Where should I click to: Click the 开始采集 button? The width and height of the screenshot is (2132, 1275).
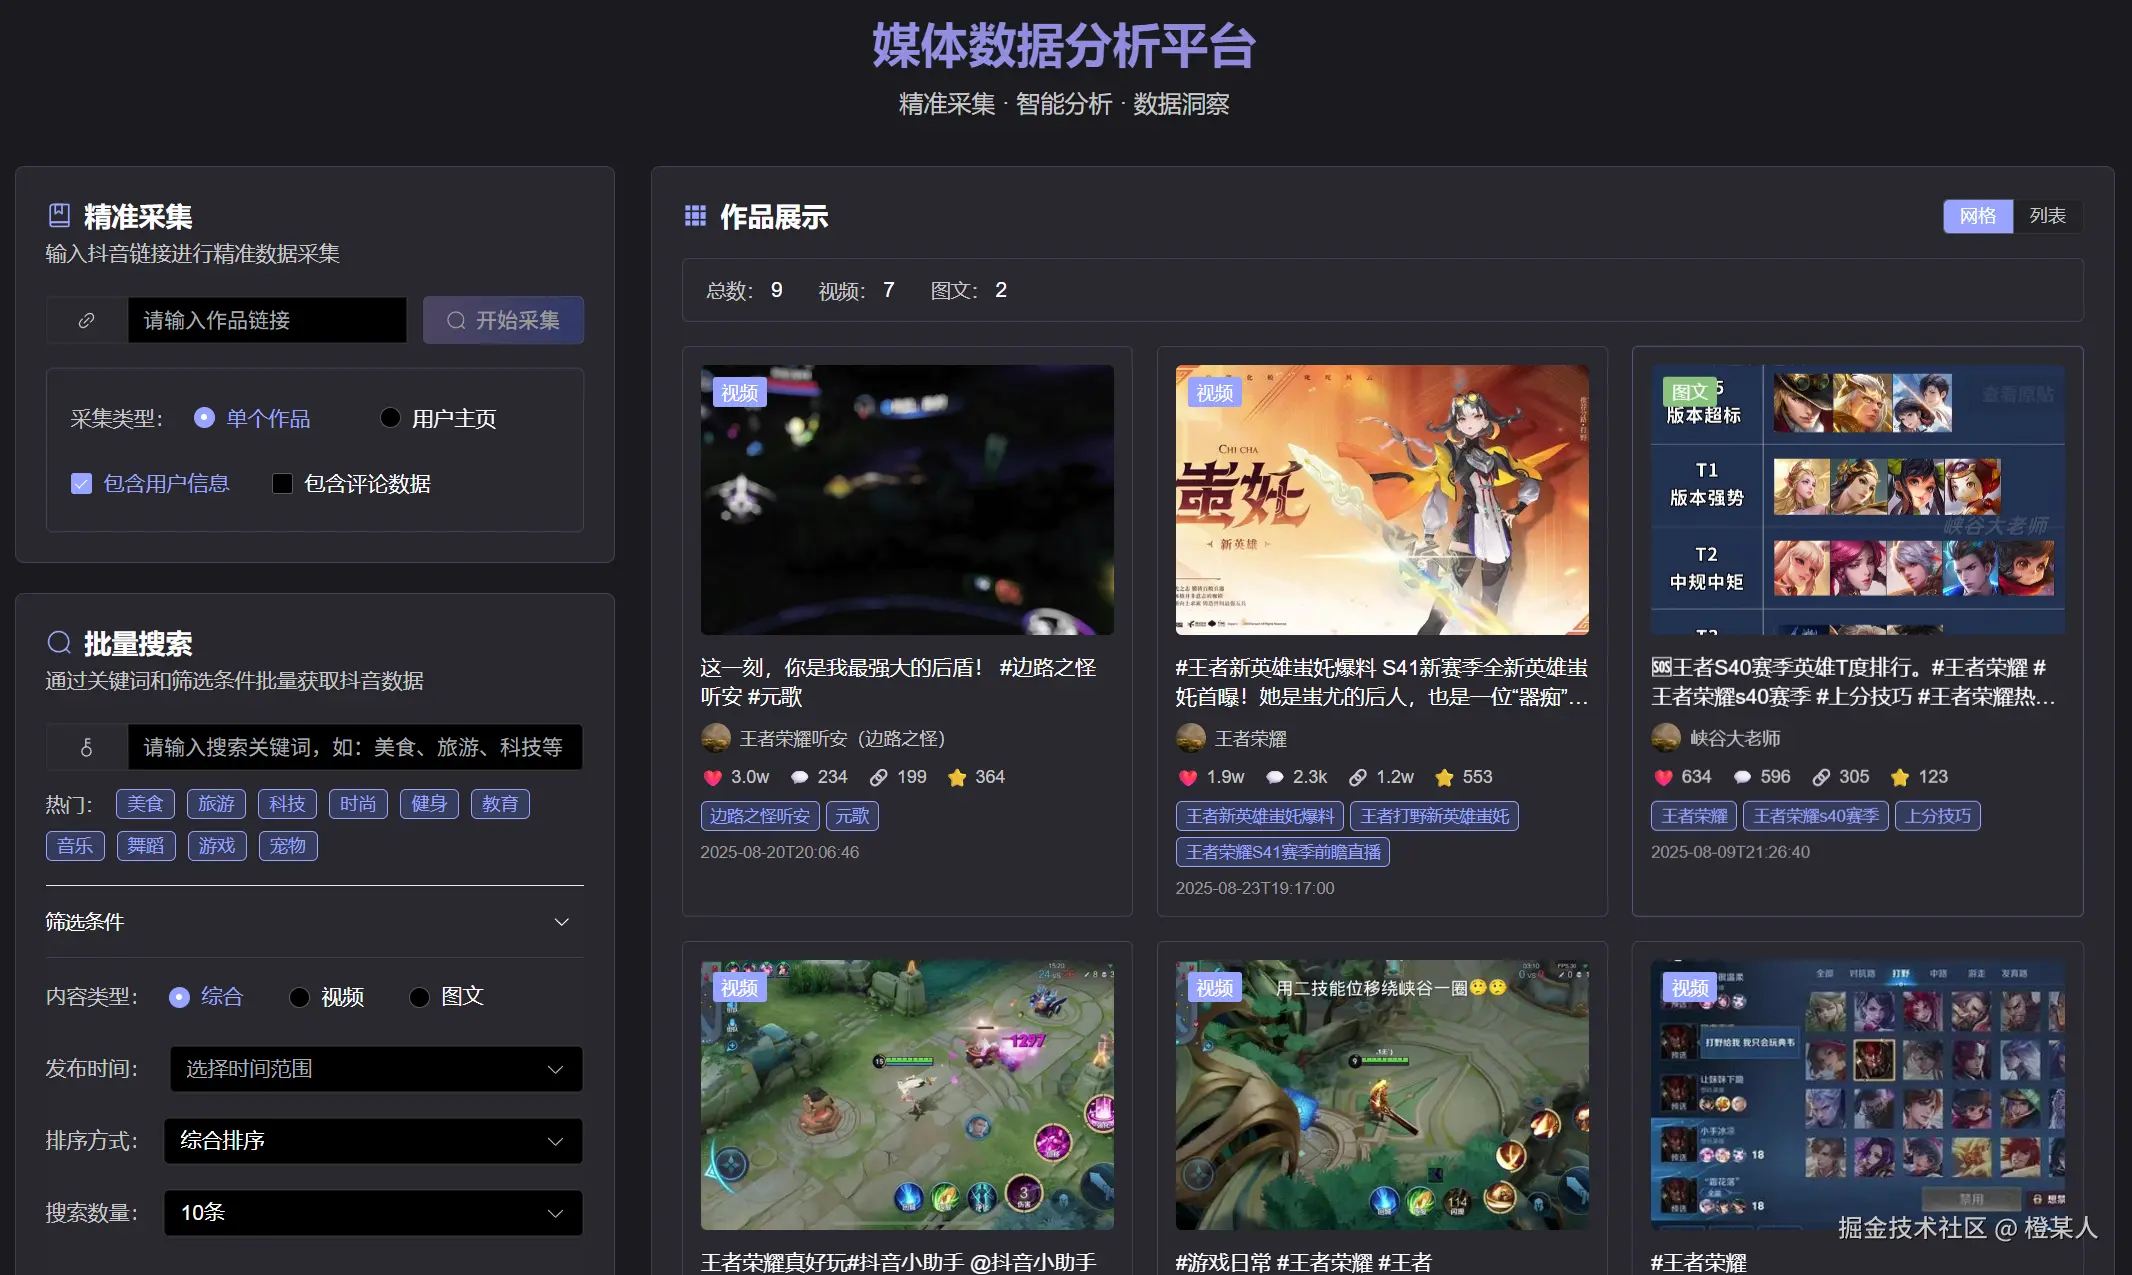click(503, 320)
